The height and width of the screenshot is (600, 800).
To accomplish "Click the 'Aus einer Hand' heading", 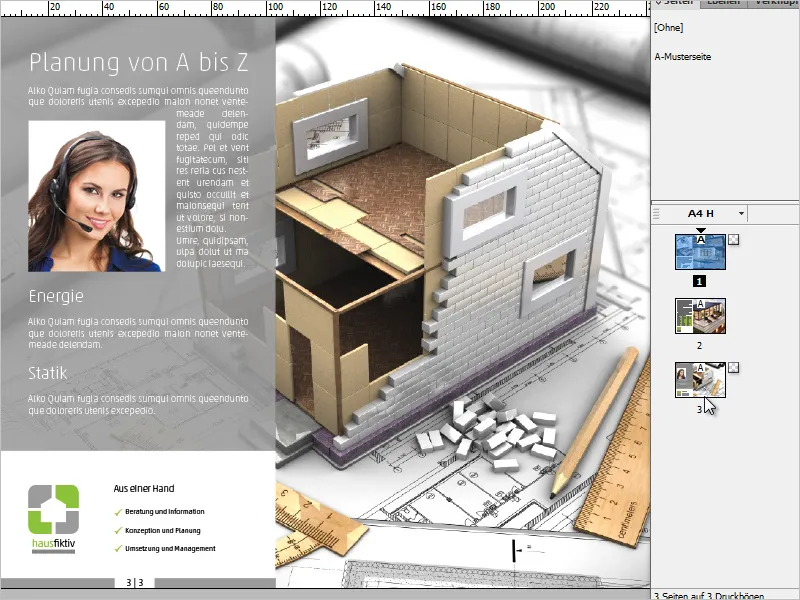I will click(144, 488).
